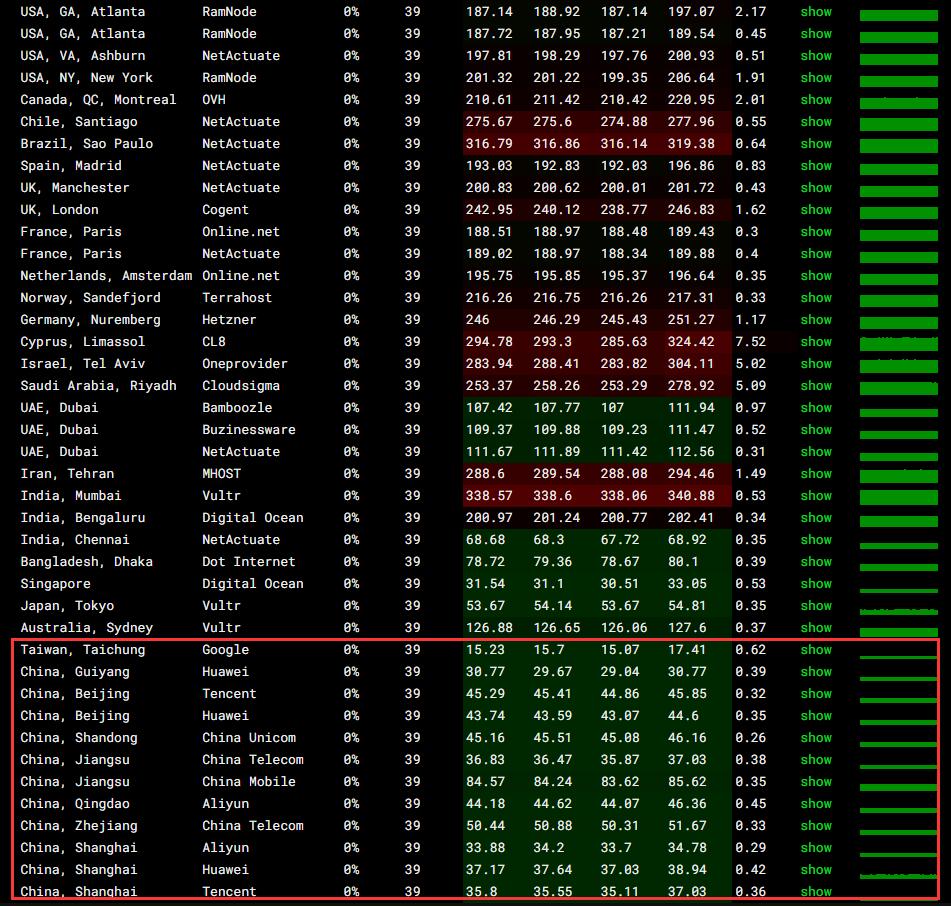Click "show" for Norway, Sandefjord
The image size is (951, 906).
816,297
